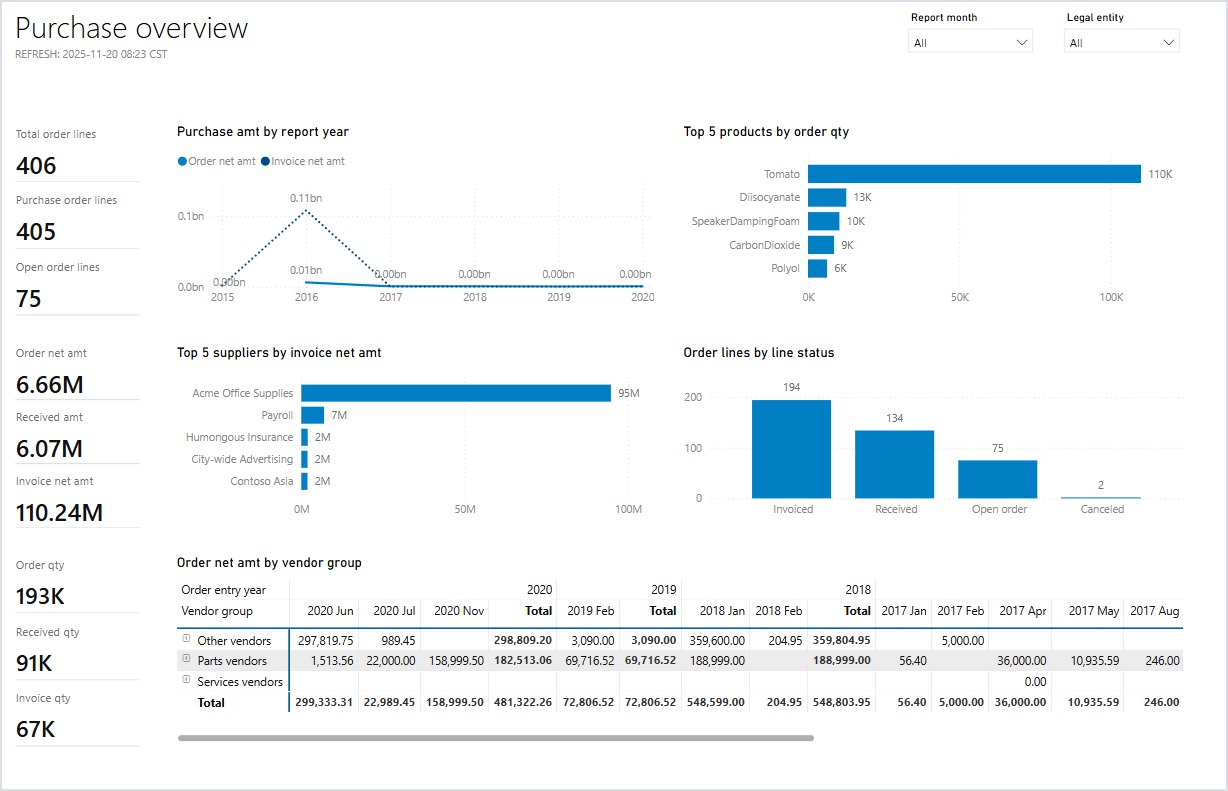Select the Contoso Asia bar
The width and height of the screenshot is (1228, 791).
[x=304, y=481]
